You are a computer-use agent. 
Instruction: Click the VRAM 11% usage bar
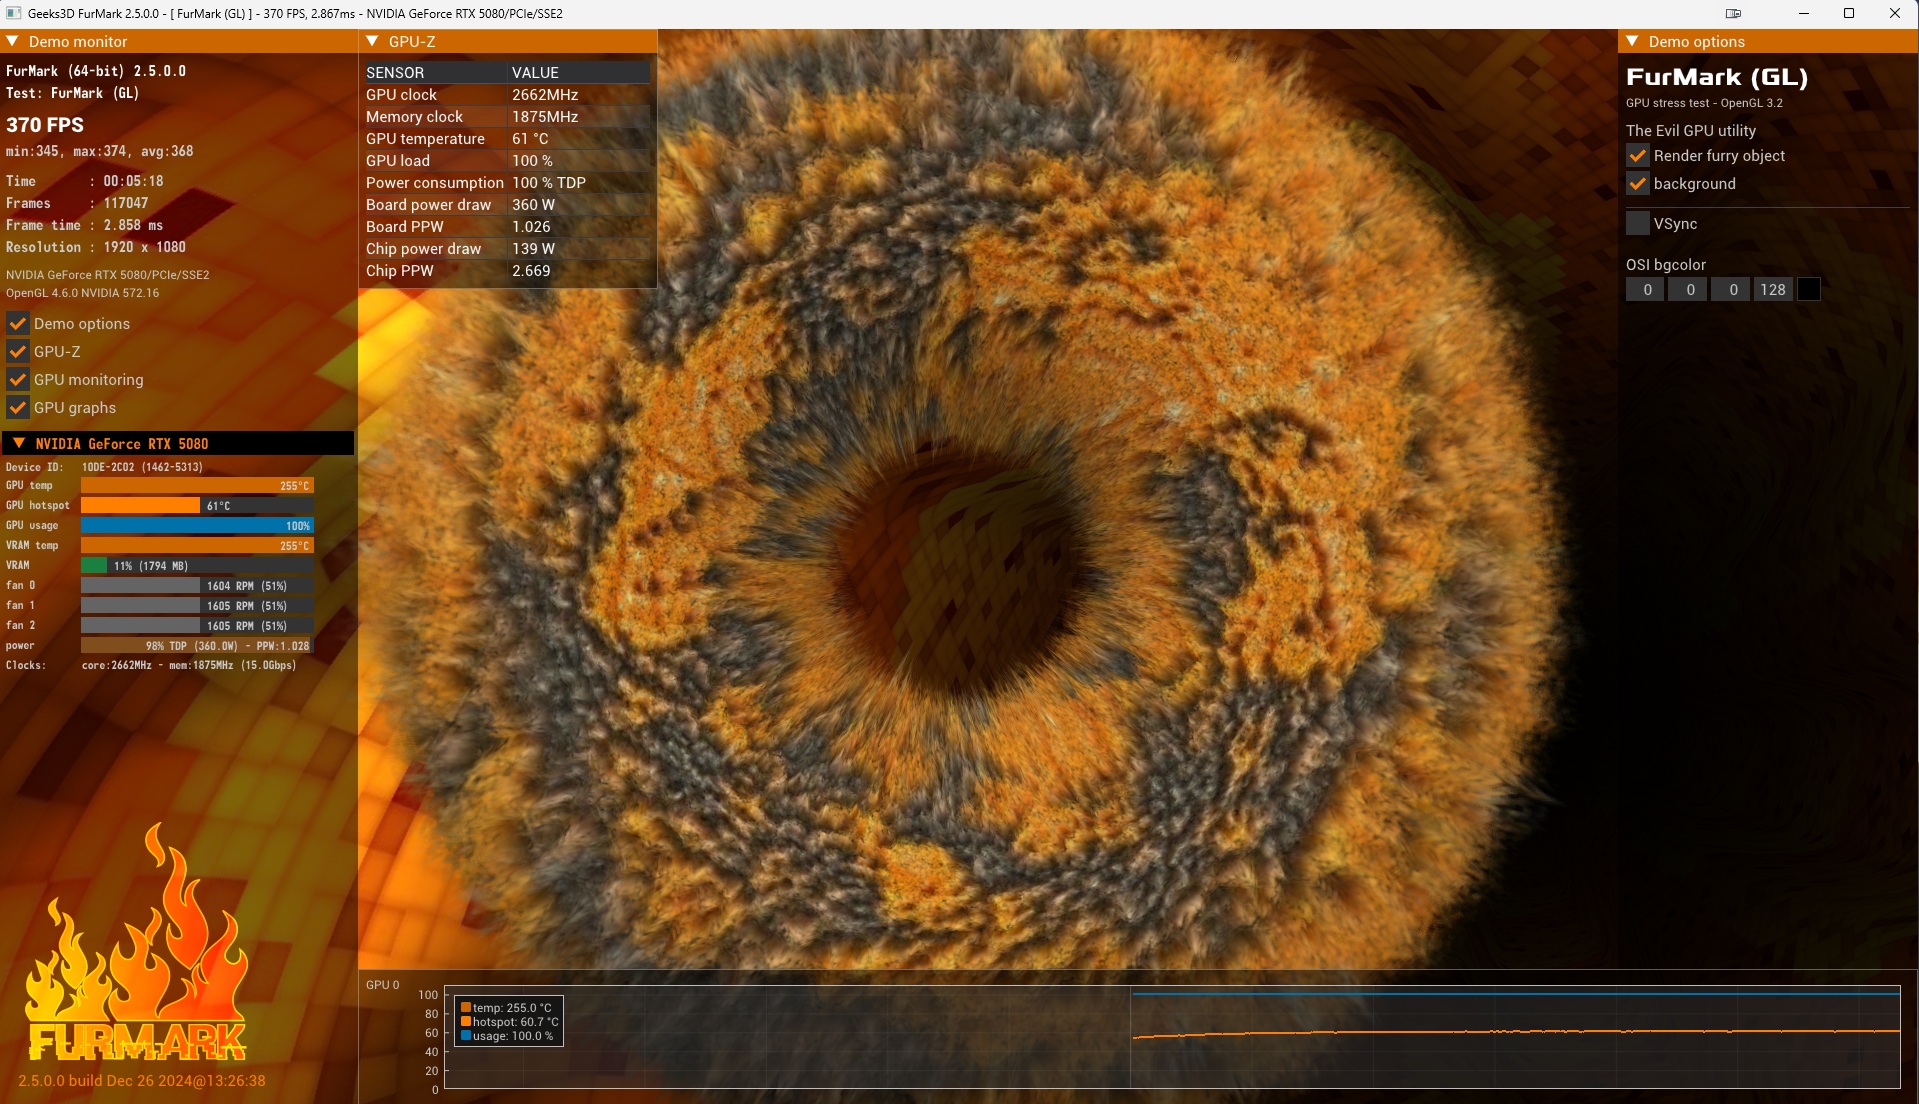[x=197, y=565]
